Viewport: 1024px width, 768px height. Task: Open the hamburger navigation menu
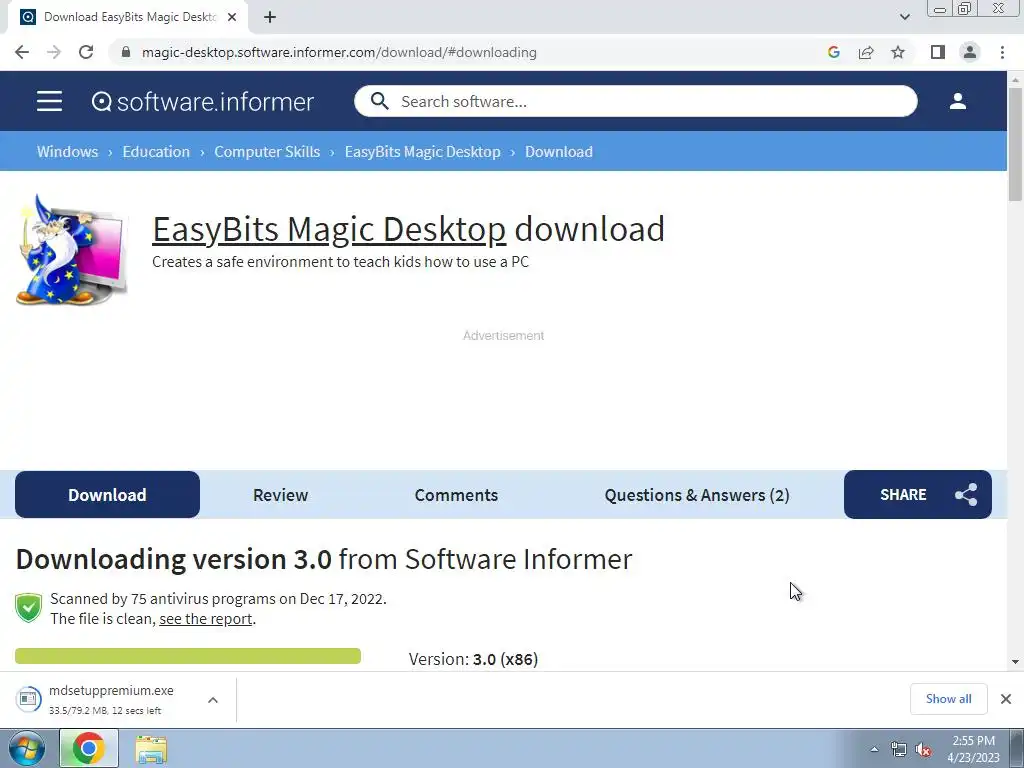49,101
